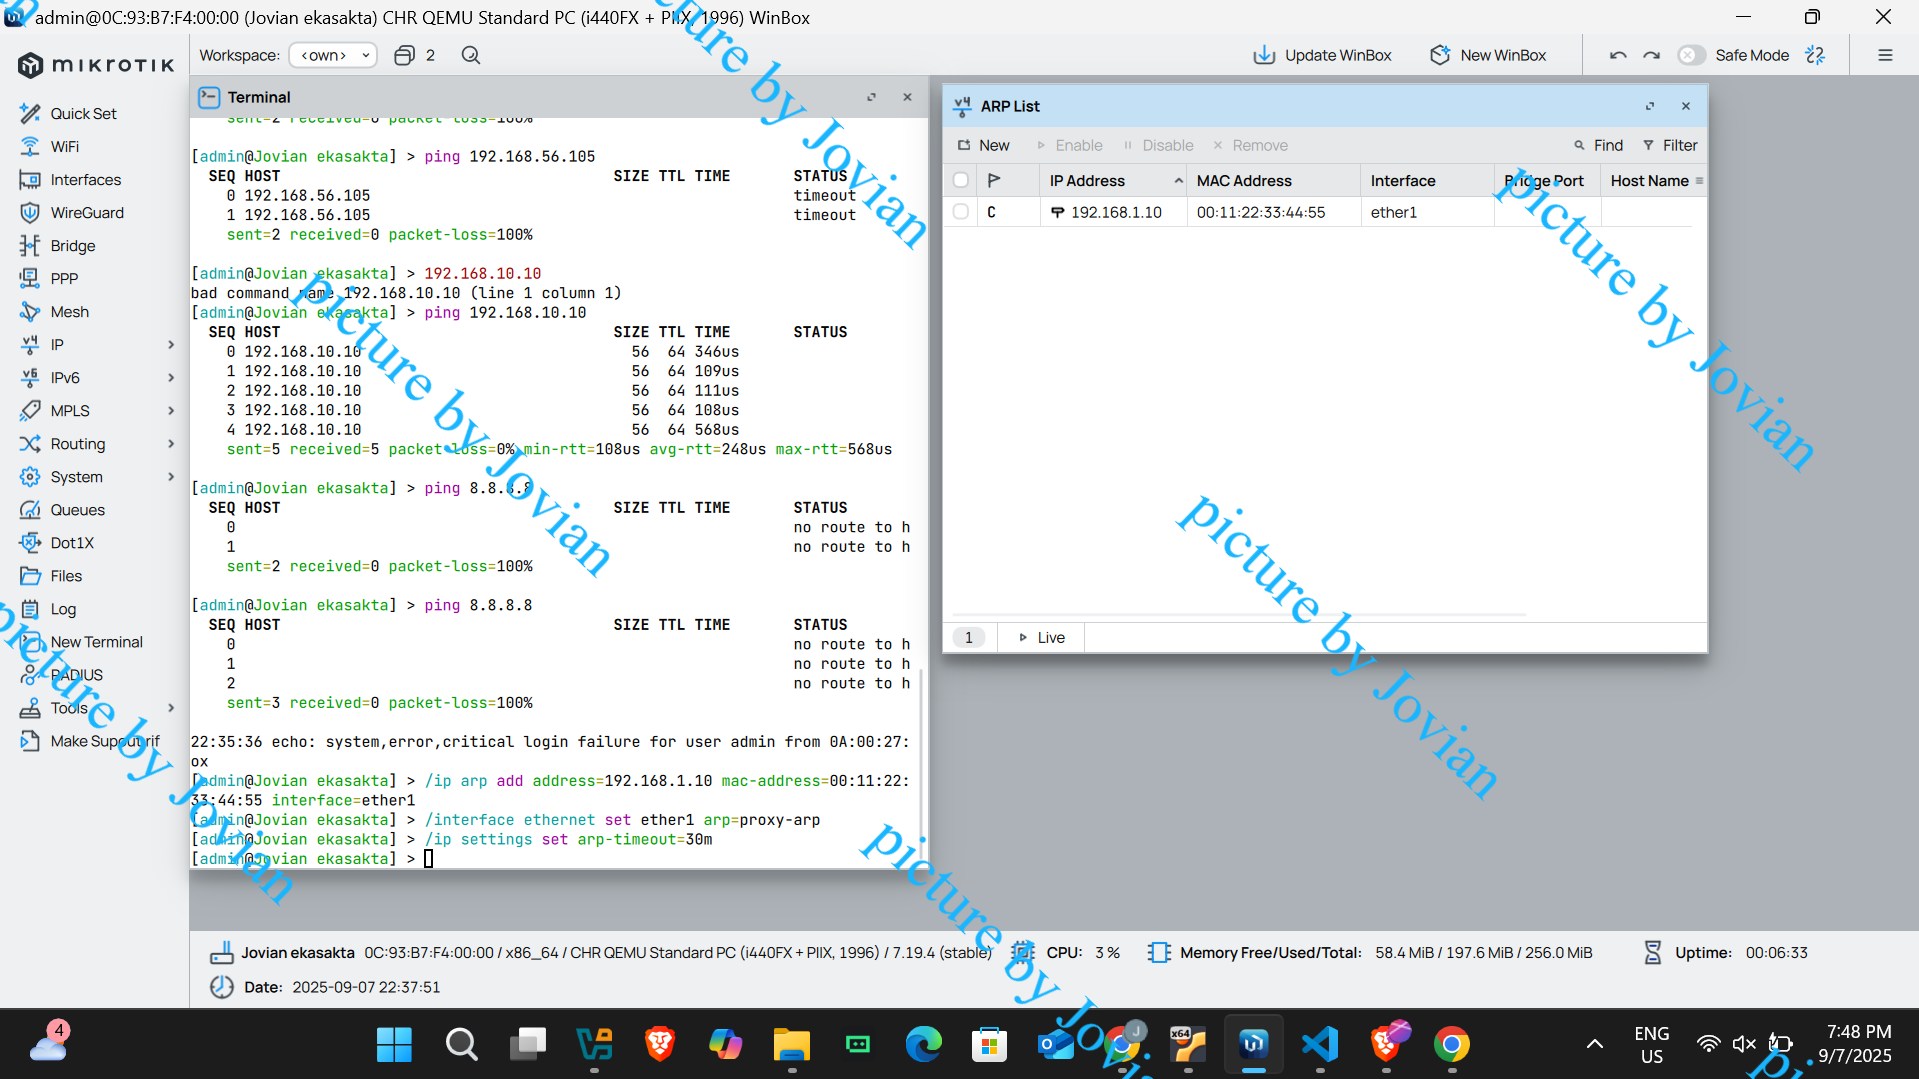
Task: Check the select-all checkbox in ARP List
Action: coord(961,180)
